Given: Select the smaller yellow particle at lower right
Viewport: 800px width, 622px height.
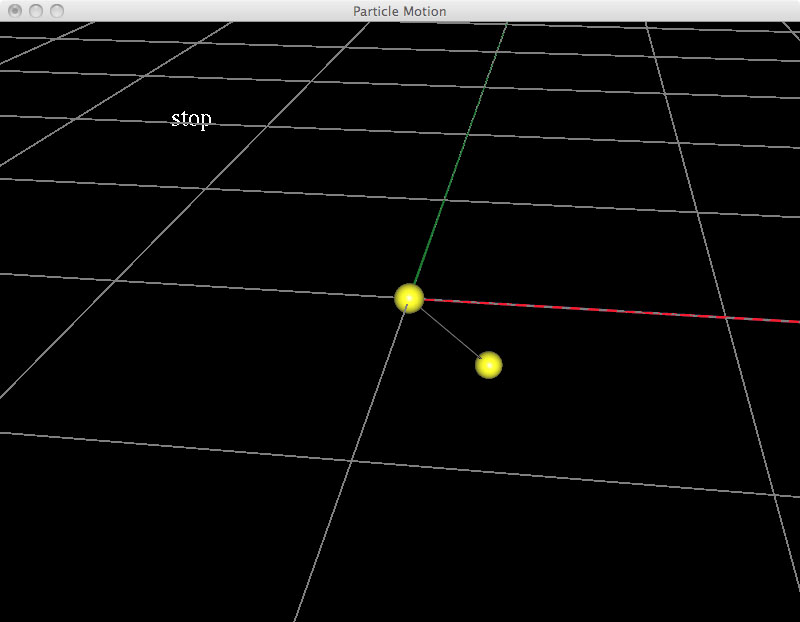Looking at the screenshot, I should pyautogui.click(x=488, y=365).
